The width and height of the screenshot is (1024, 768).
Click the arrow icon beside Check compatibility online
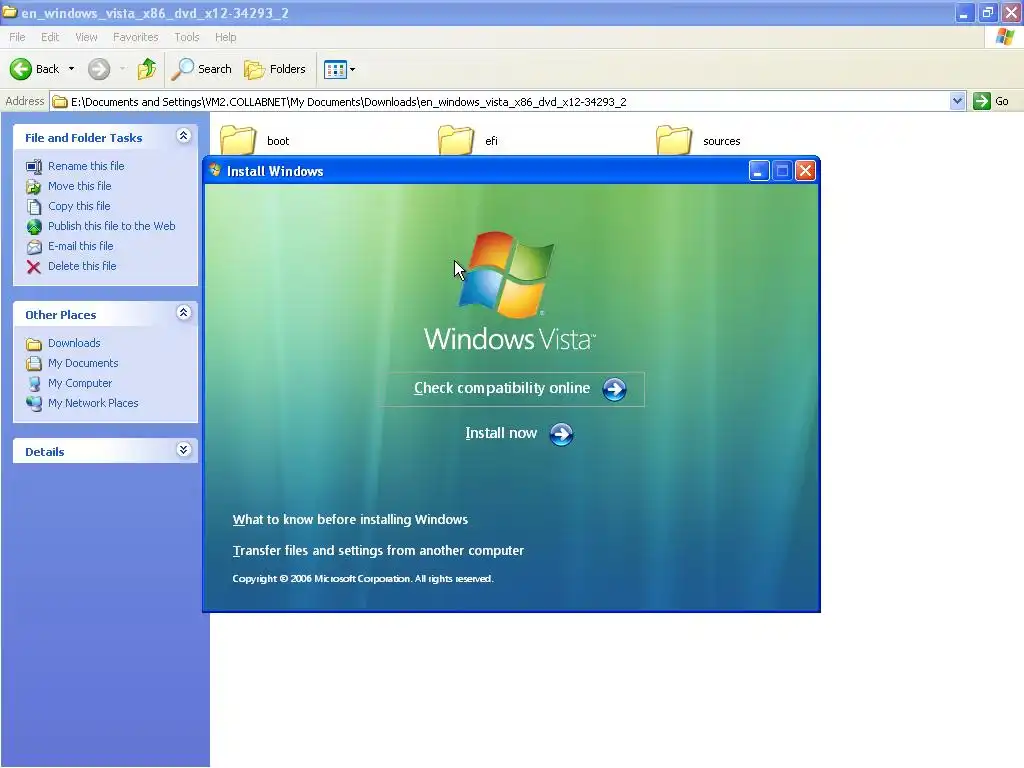[614, 389]
